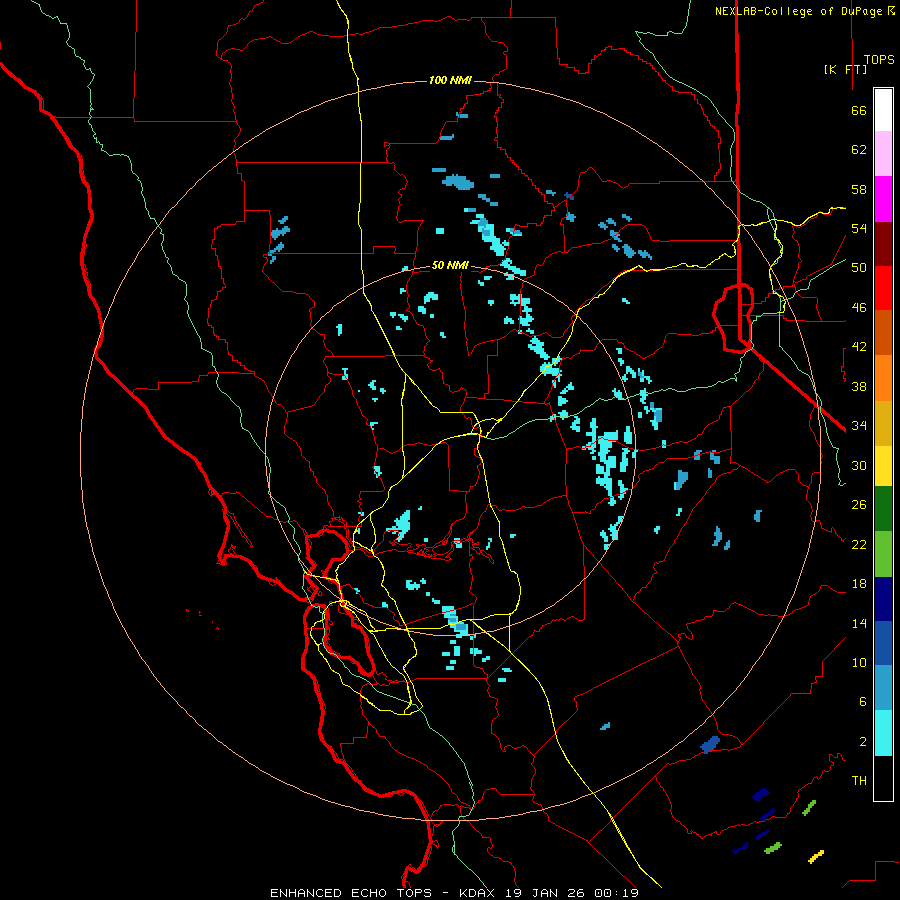This screenshot has width=900, height=900.
Task: Click the legend value '18'
Action: point(859,584)
